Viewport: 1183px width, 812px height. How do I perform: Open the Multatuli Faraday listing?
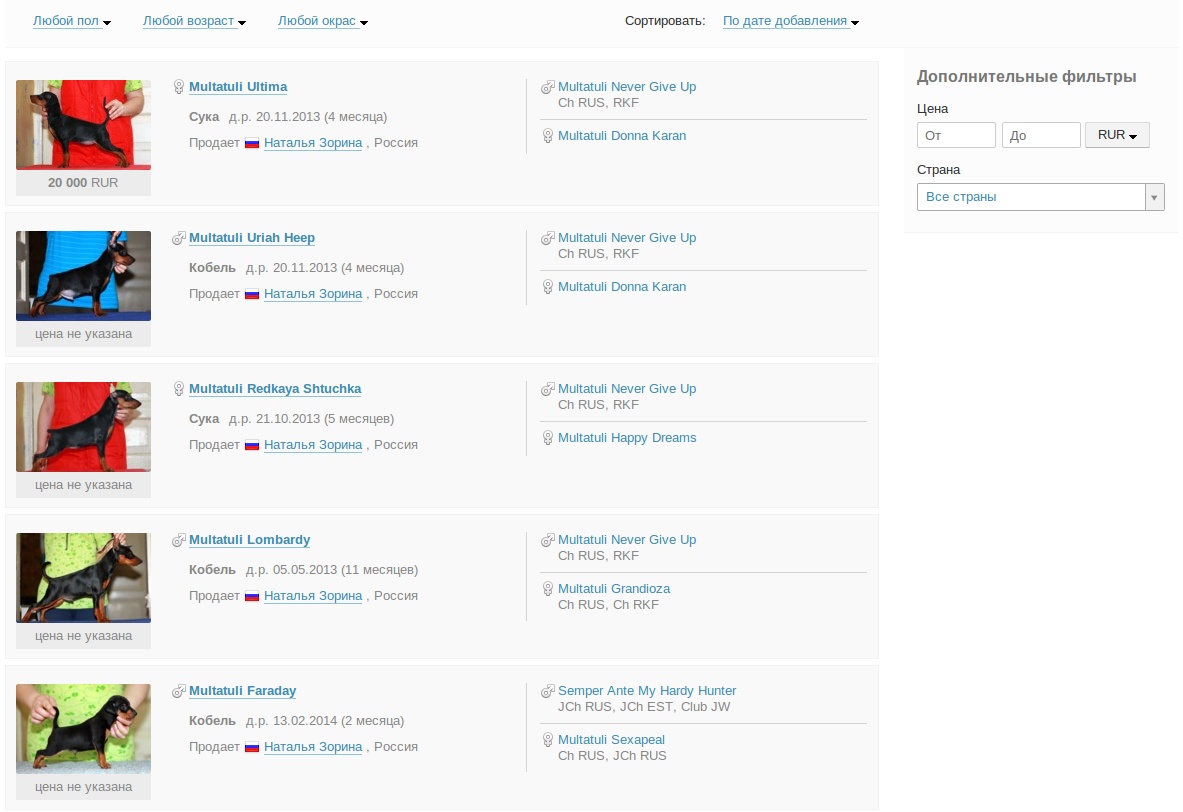242,691
